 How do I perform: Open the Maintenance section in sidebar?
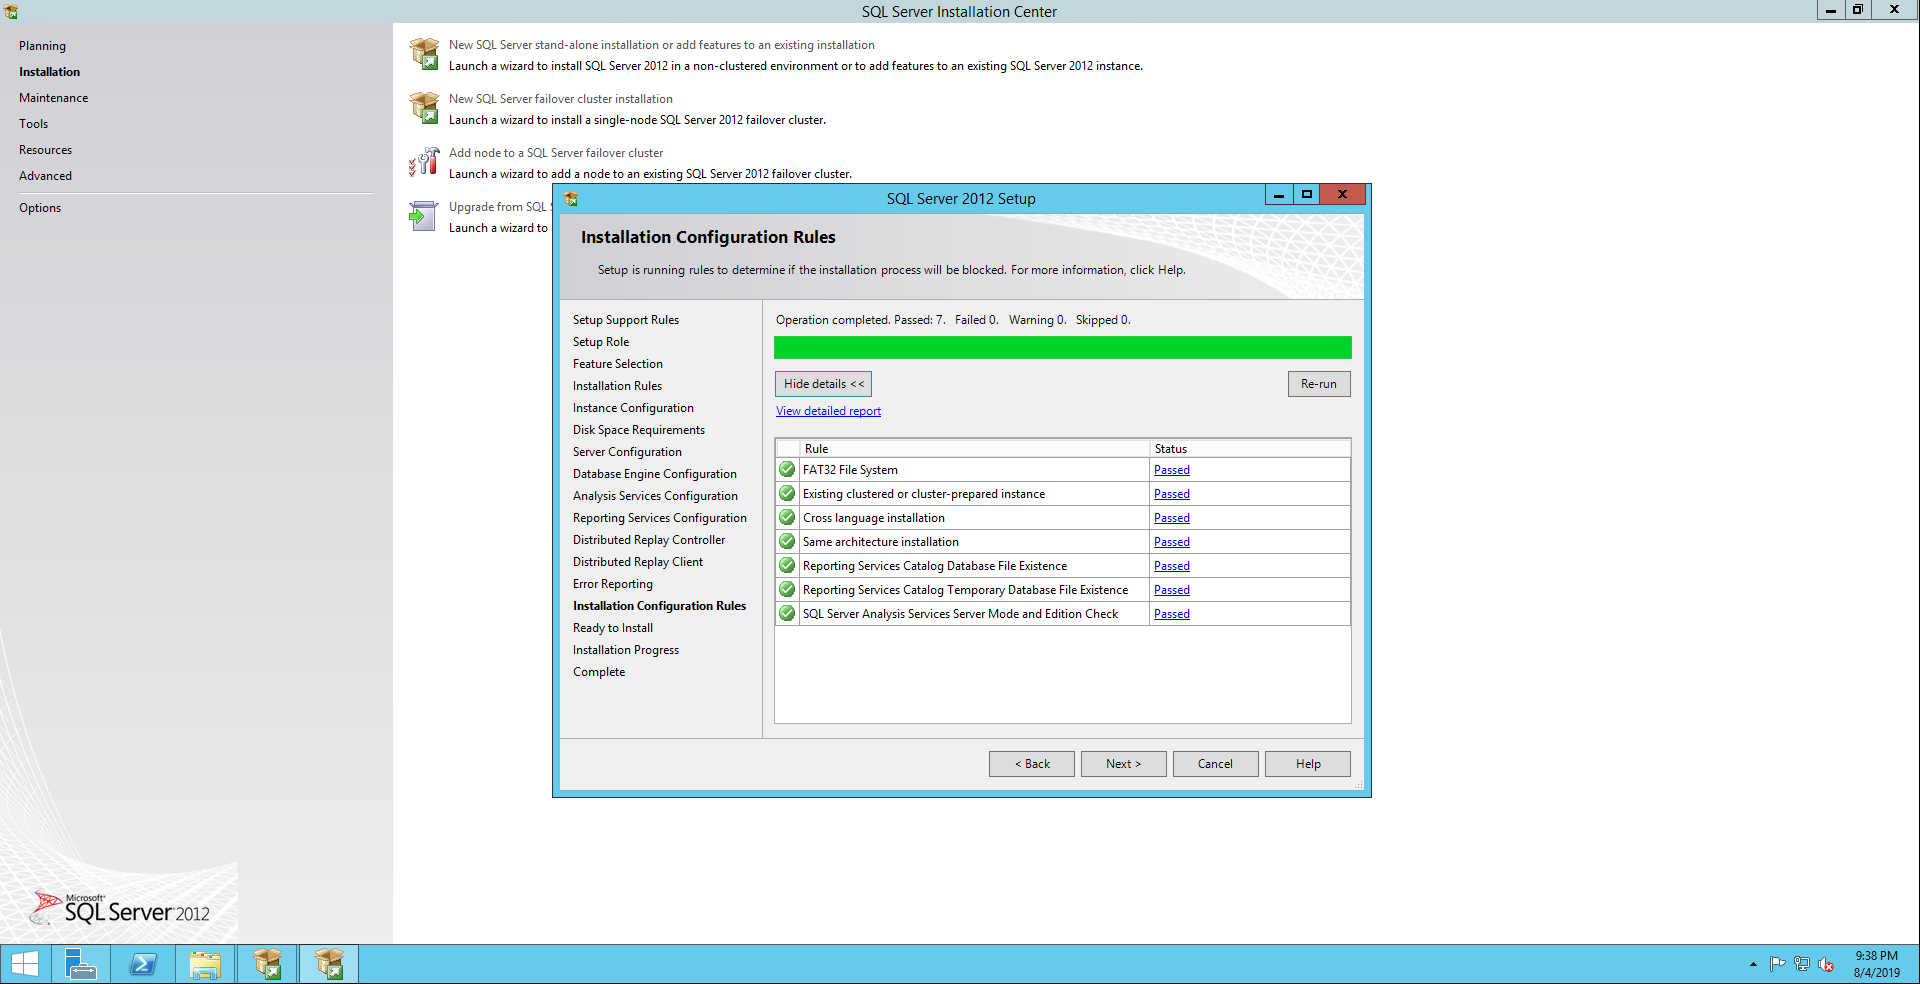point(53,98)
